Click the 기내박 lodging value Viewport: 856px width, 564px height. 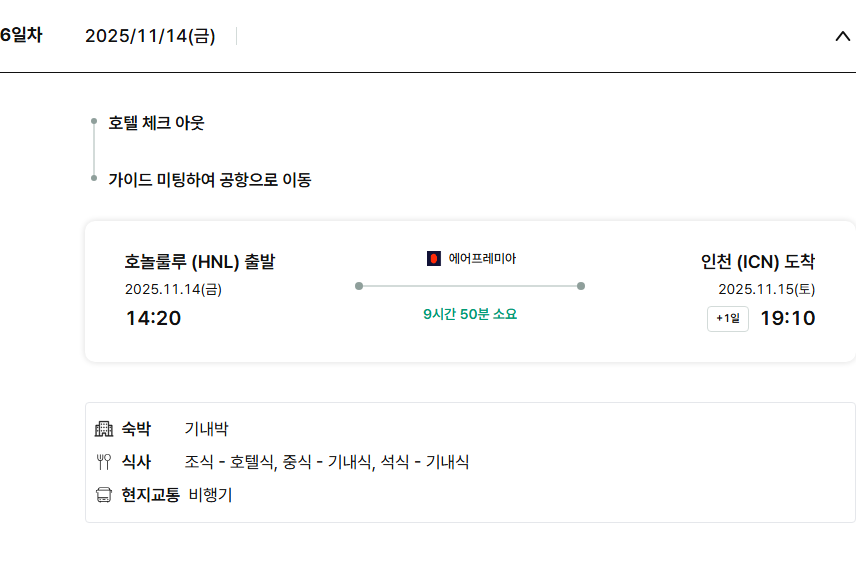tap(206, 429)
